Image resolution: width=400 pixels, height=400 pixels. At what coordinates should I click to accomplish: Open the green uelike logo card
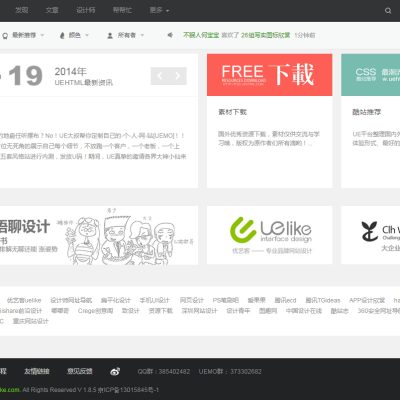269,235
